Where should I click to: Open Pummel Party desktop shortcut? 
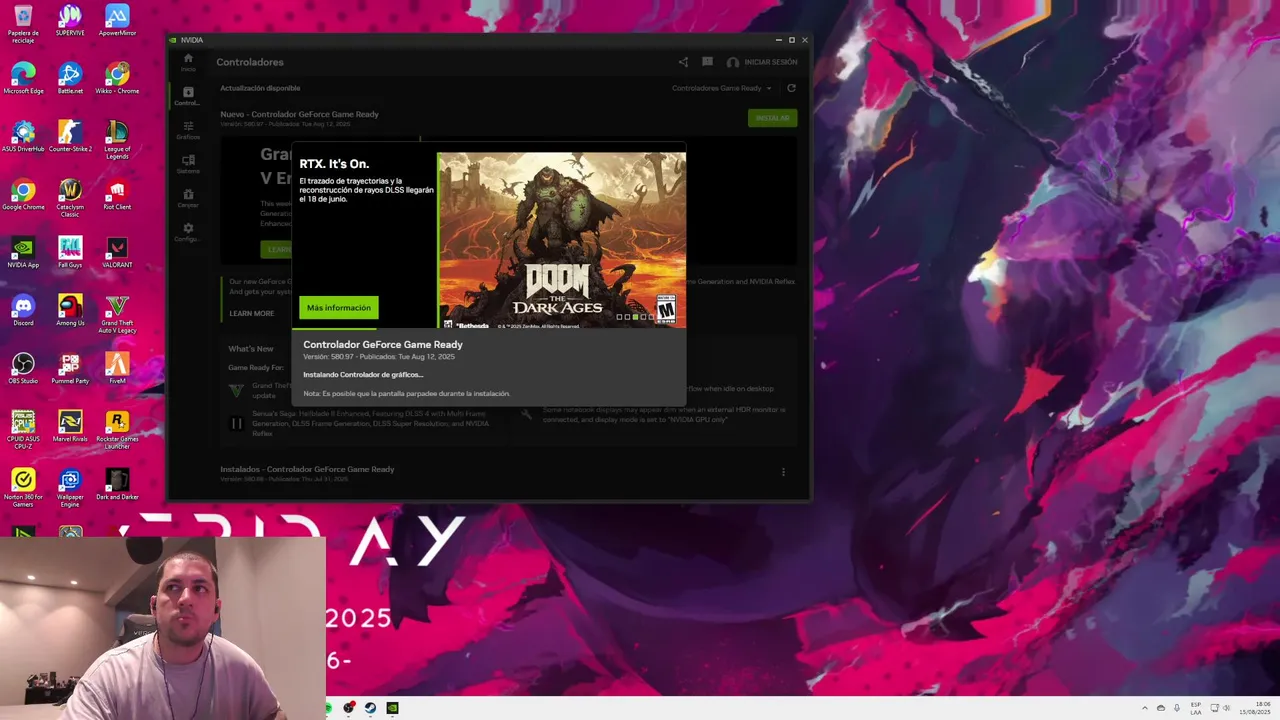pyautogui.click(x=70, y=369)
